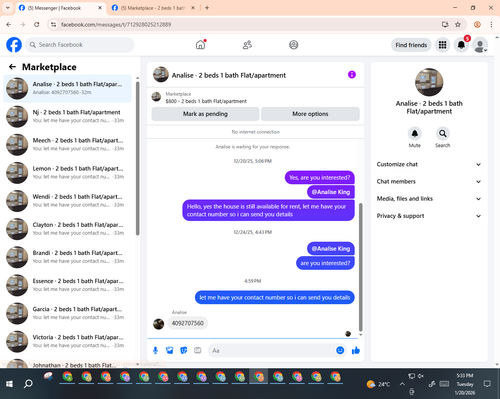Click Mark as pending button
The image size is (500, 399).
tap(205, 114)
